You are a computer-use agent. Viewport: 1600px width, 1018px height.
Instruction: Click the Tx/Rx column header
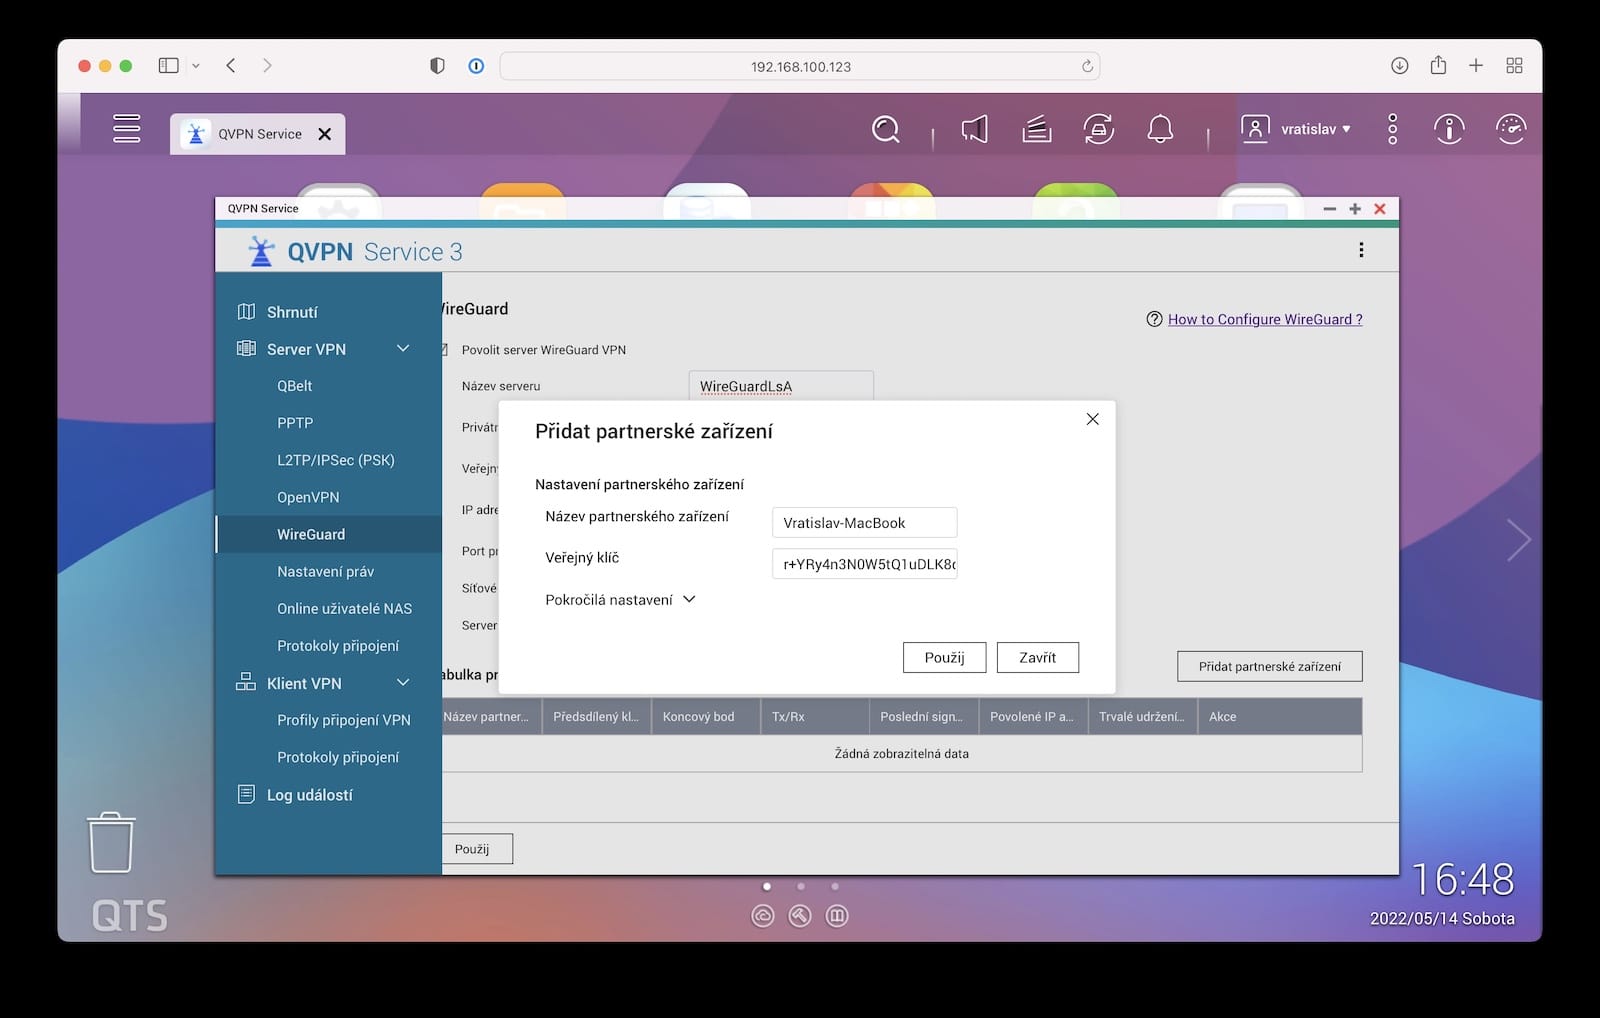(815, 717)
